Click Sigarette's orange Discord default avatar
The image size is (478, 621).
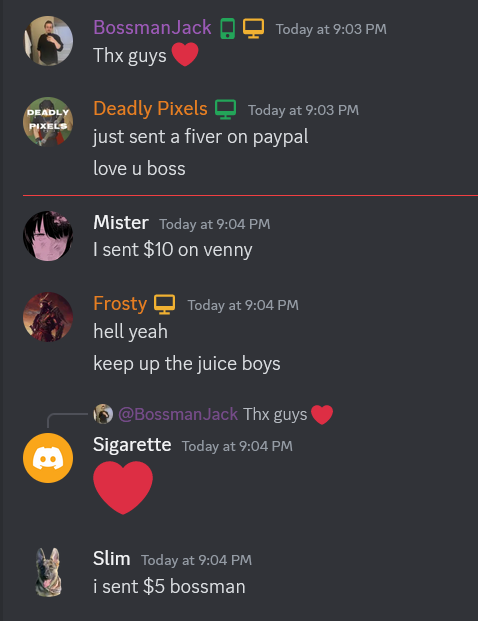click(x=48, y=458)
